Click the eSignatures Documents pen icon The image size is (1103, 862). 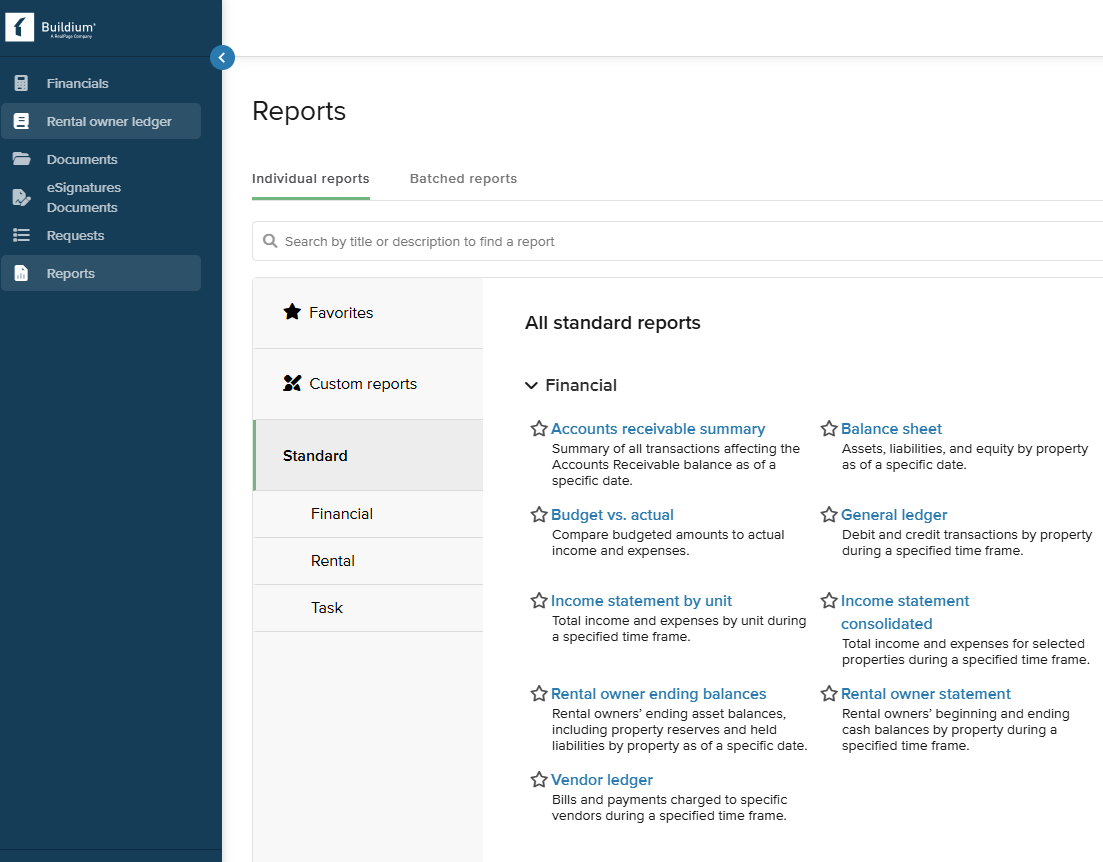21,198
